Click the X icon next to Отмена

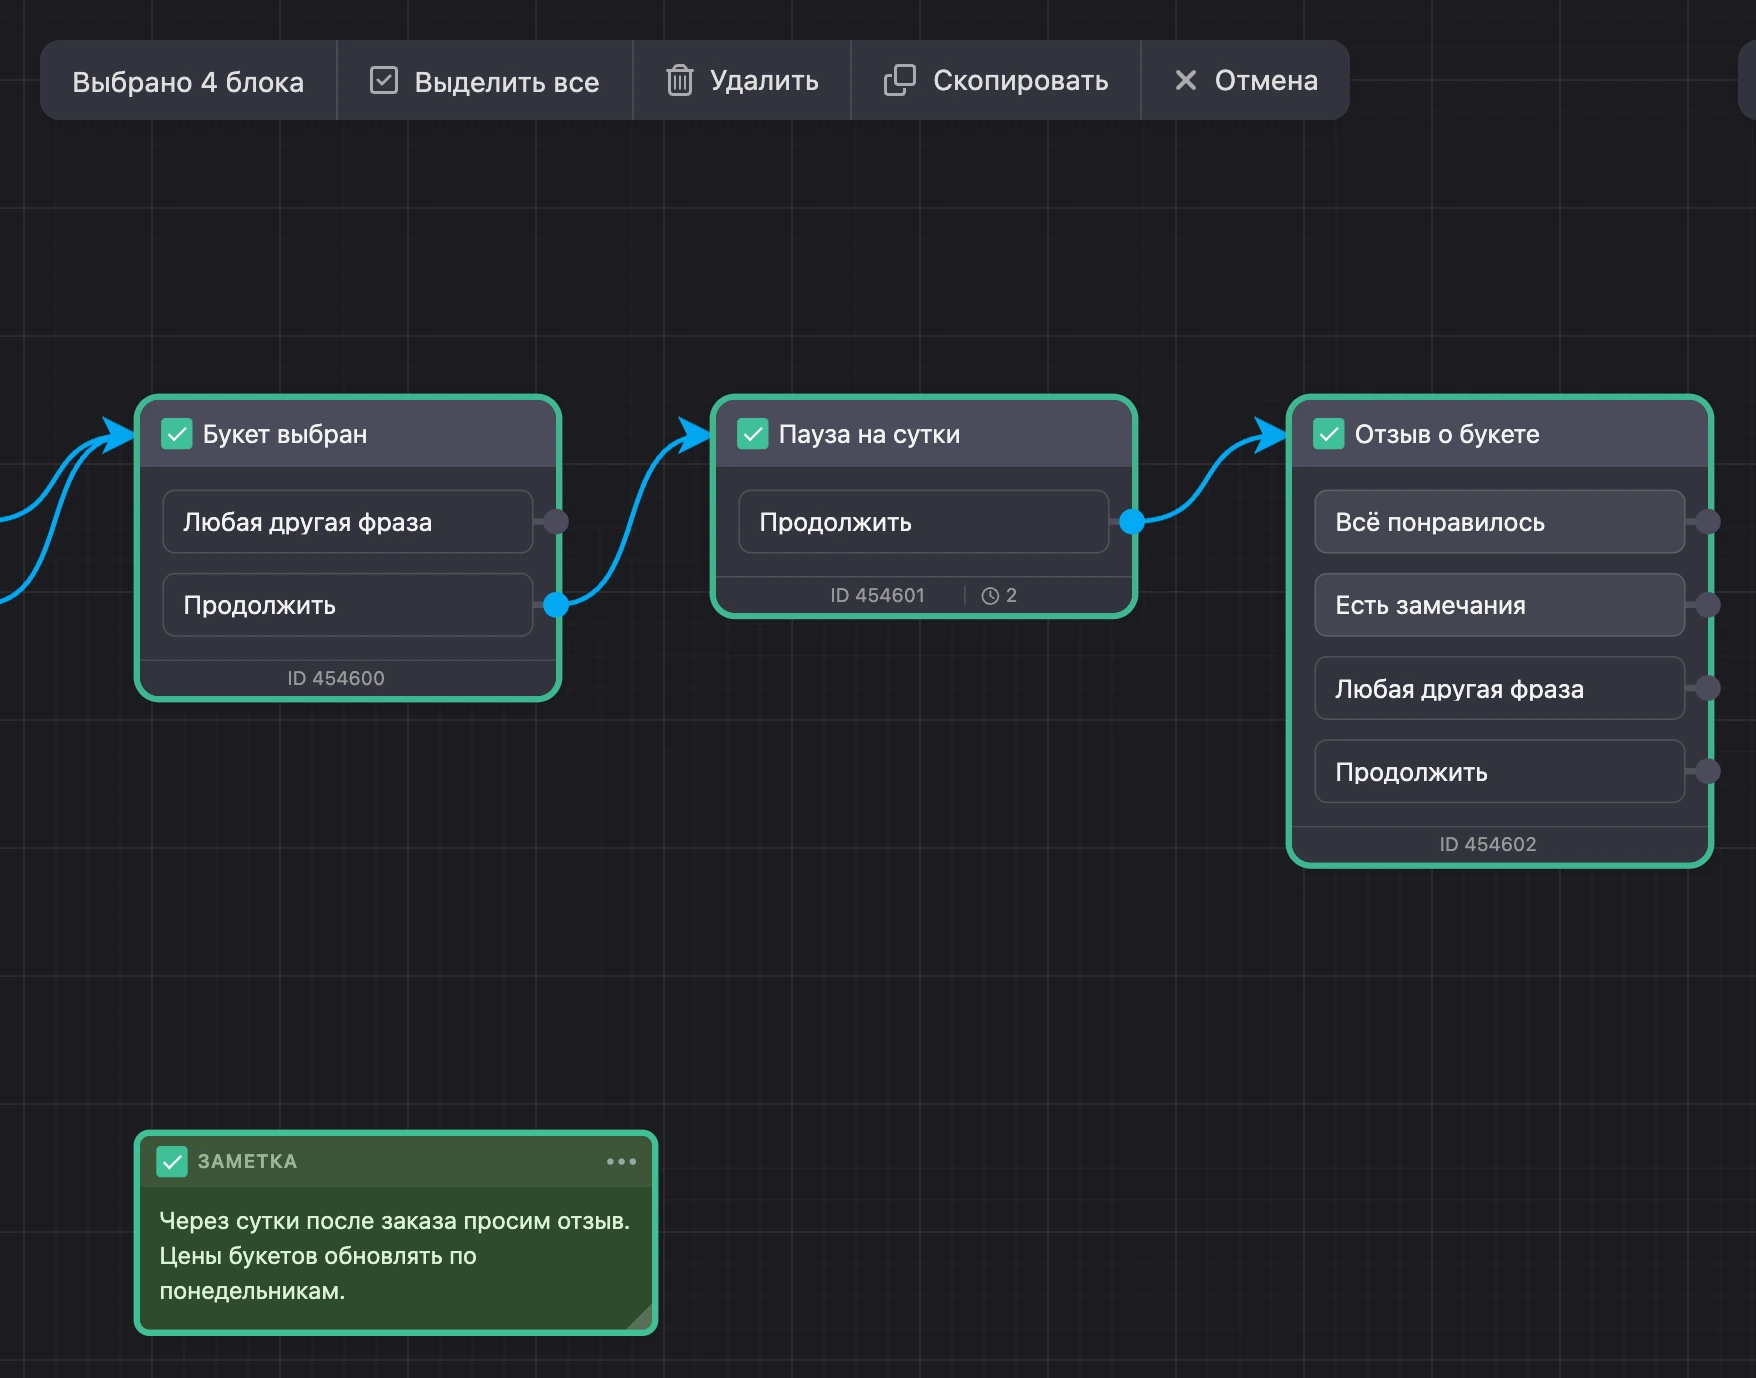click(x=1185, y=80)
